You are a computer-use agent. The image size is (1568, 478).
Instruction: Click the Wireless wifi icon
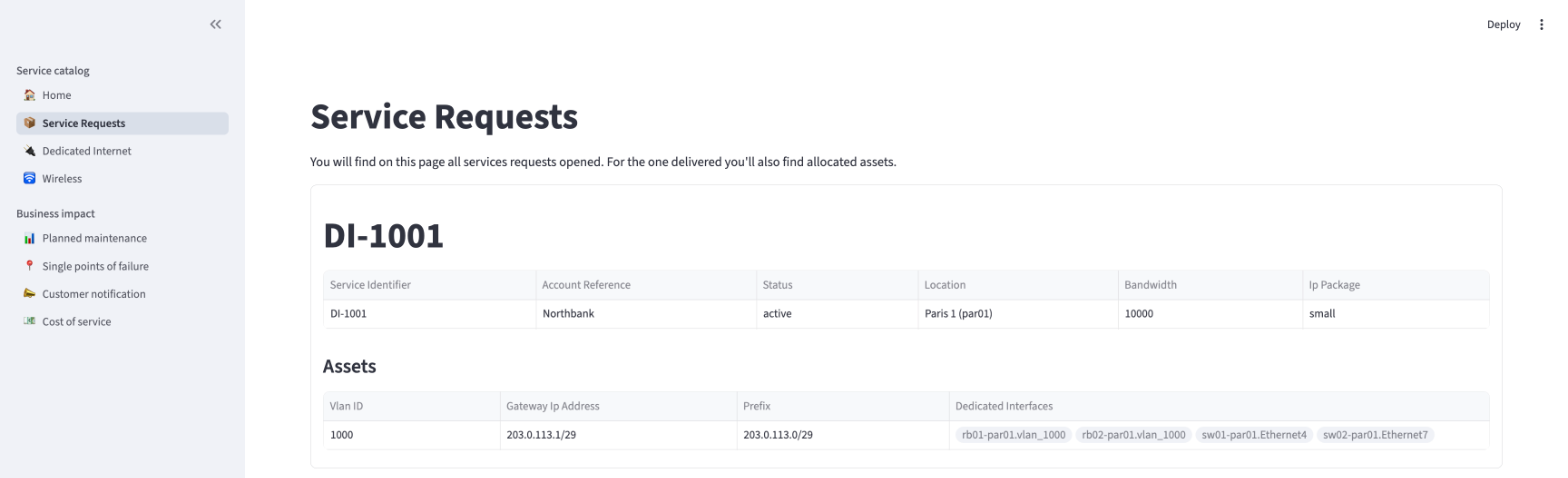point(29,179)
